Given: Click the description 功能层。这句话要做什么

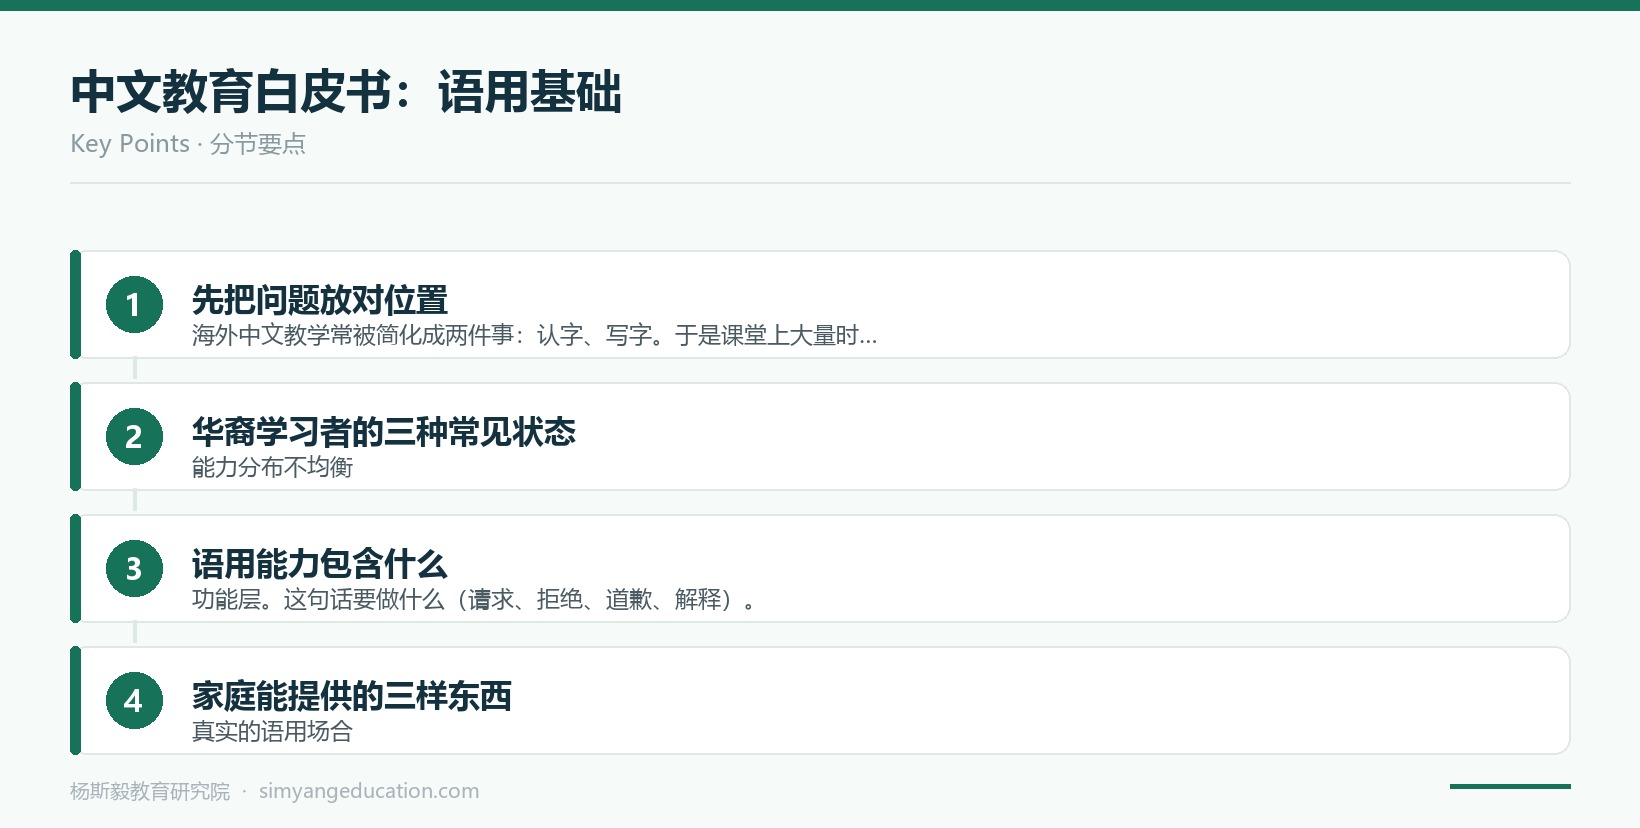Looking at the screenshot, I should 475,600.
